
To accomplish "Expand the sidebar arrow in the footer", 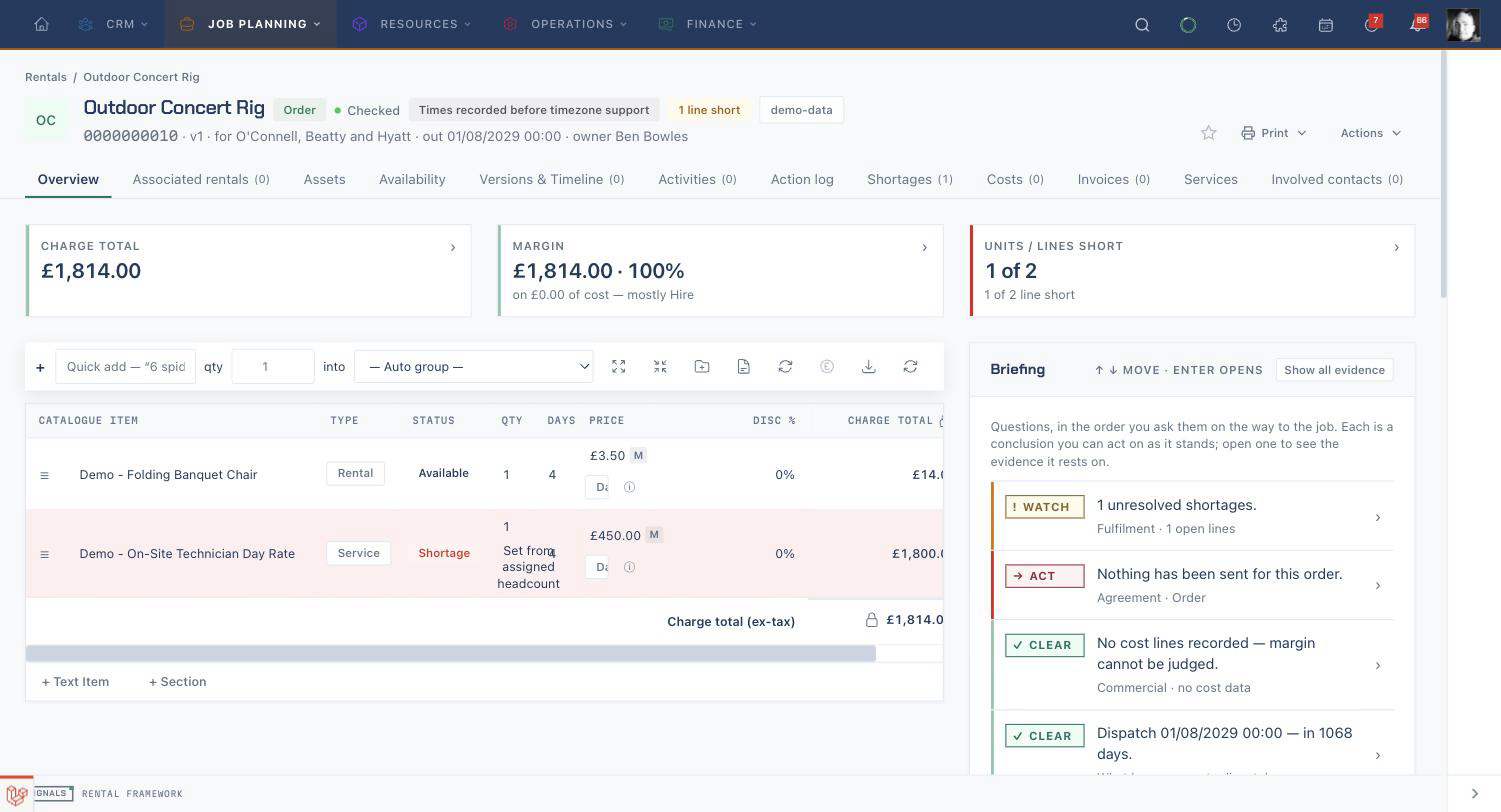I will tap(1474, 794).
